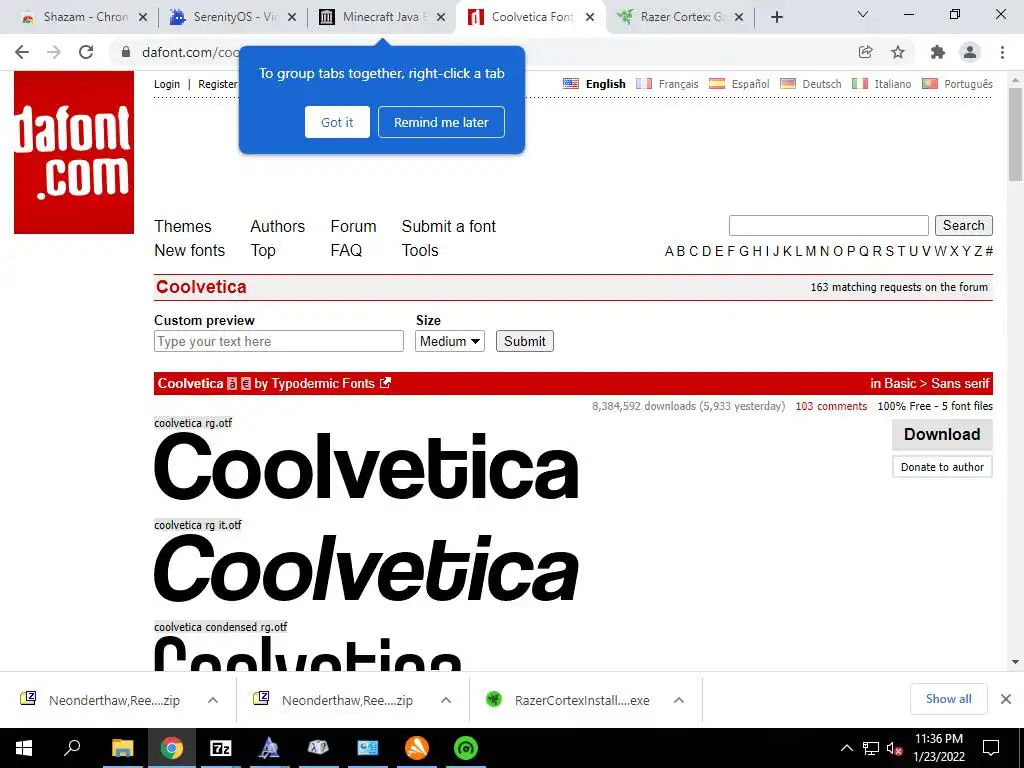Open the Themes menu
Viewport: 1024px width, 768px height.
point(183,226)
